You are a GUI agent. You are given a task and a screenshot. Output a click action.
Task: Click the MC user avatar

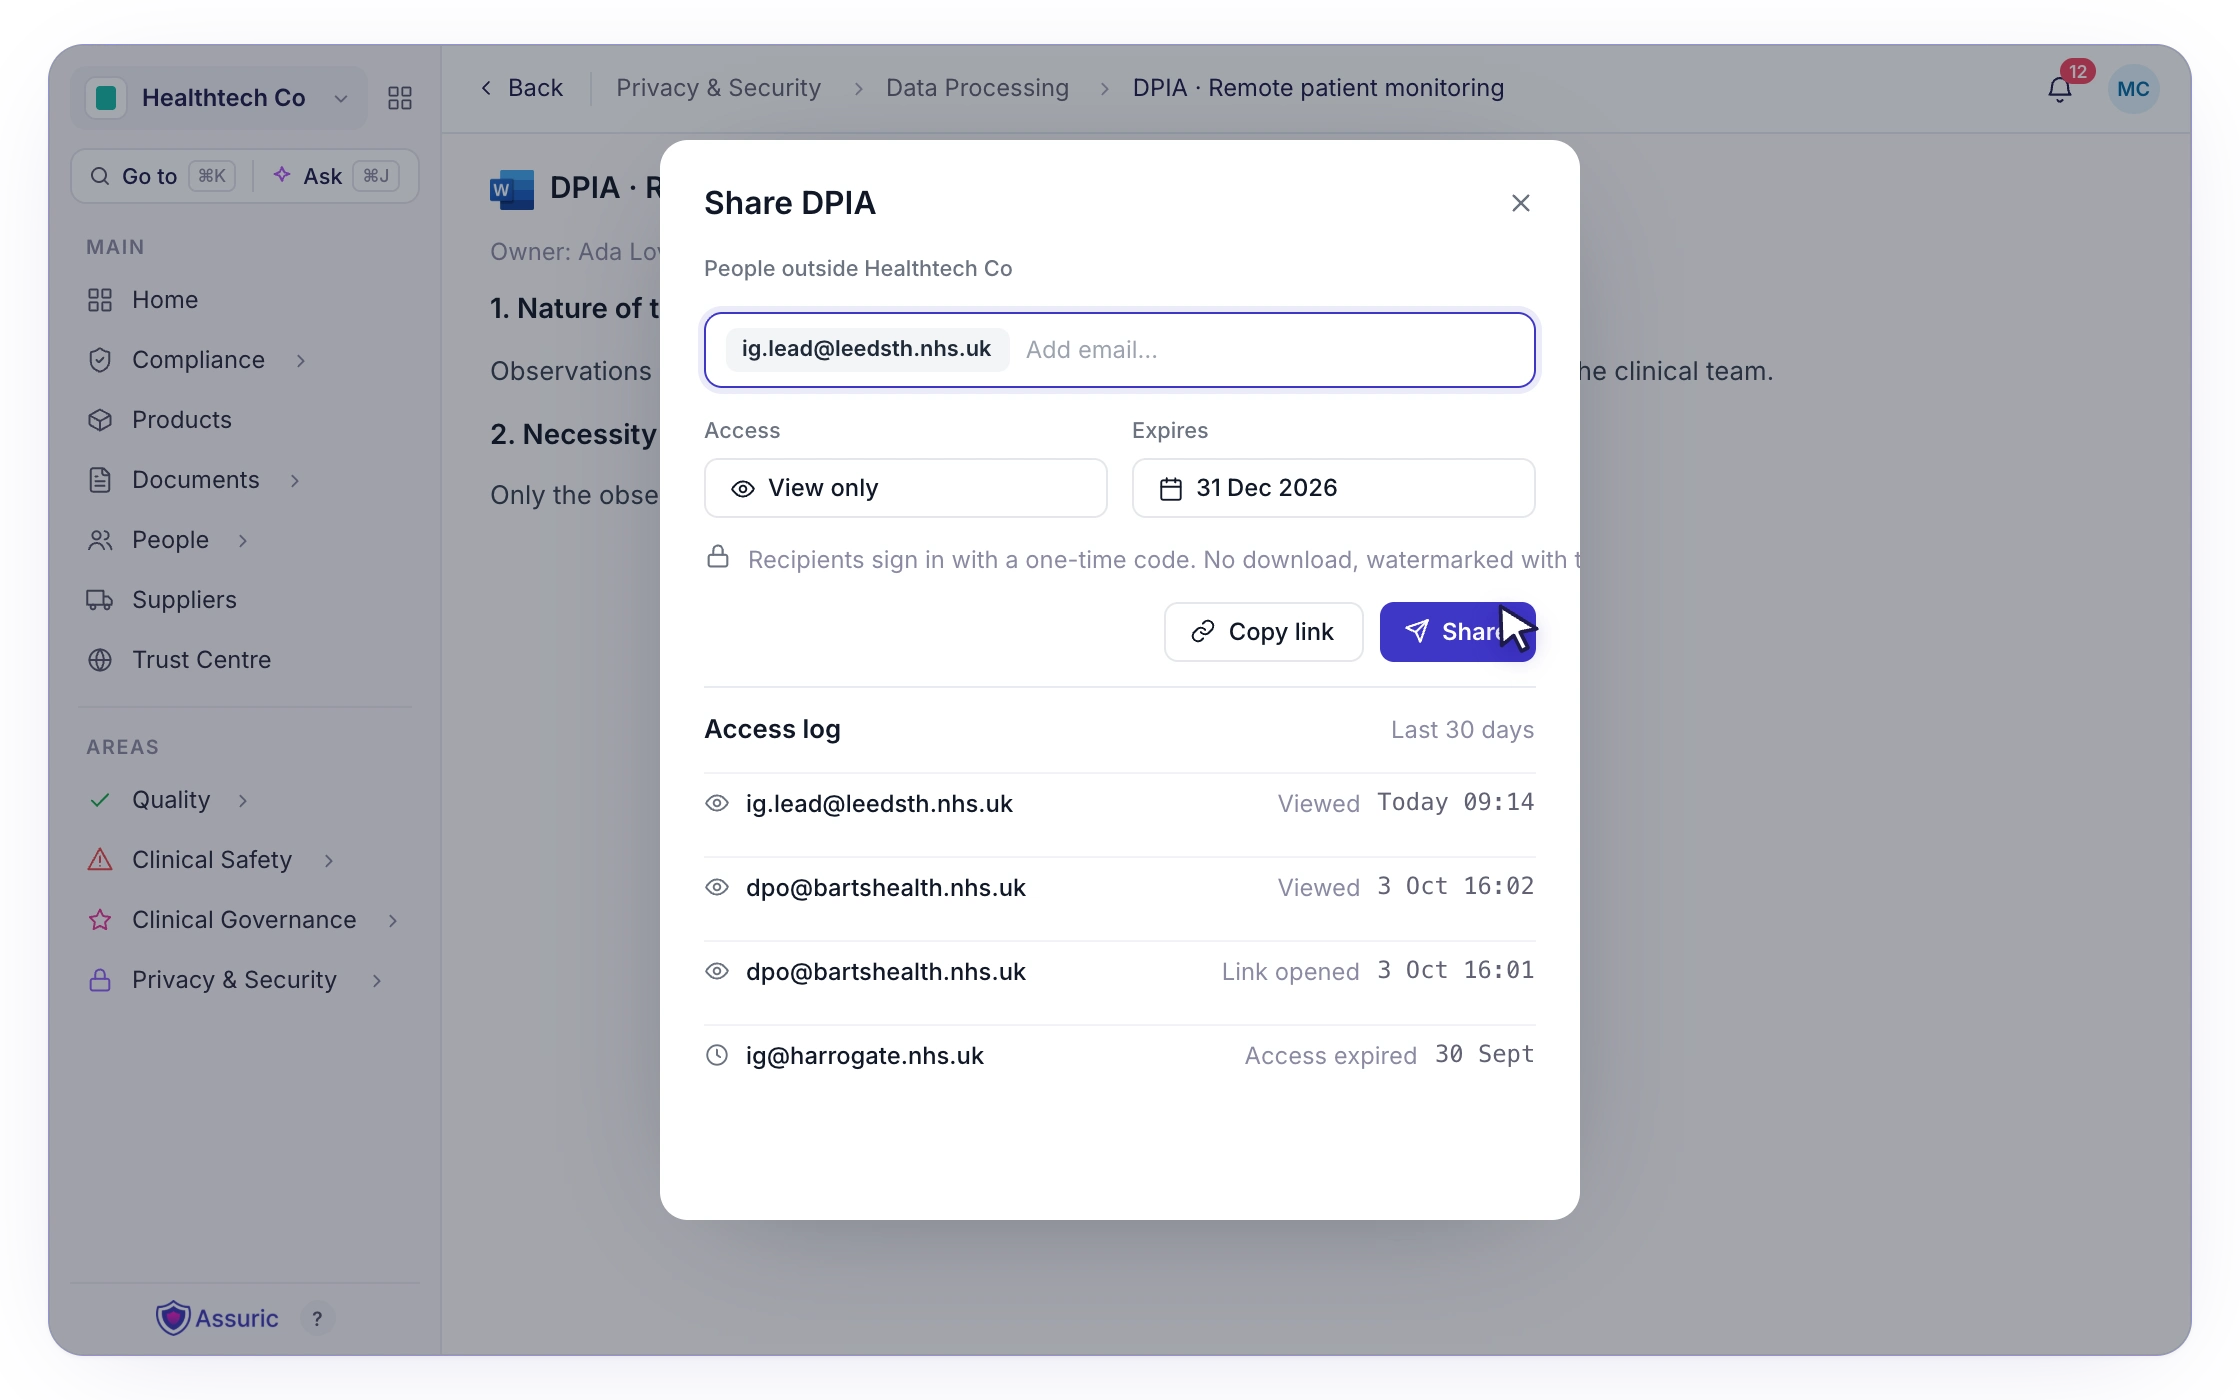(2133, 89)
